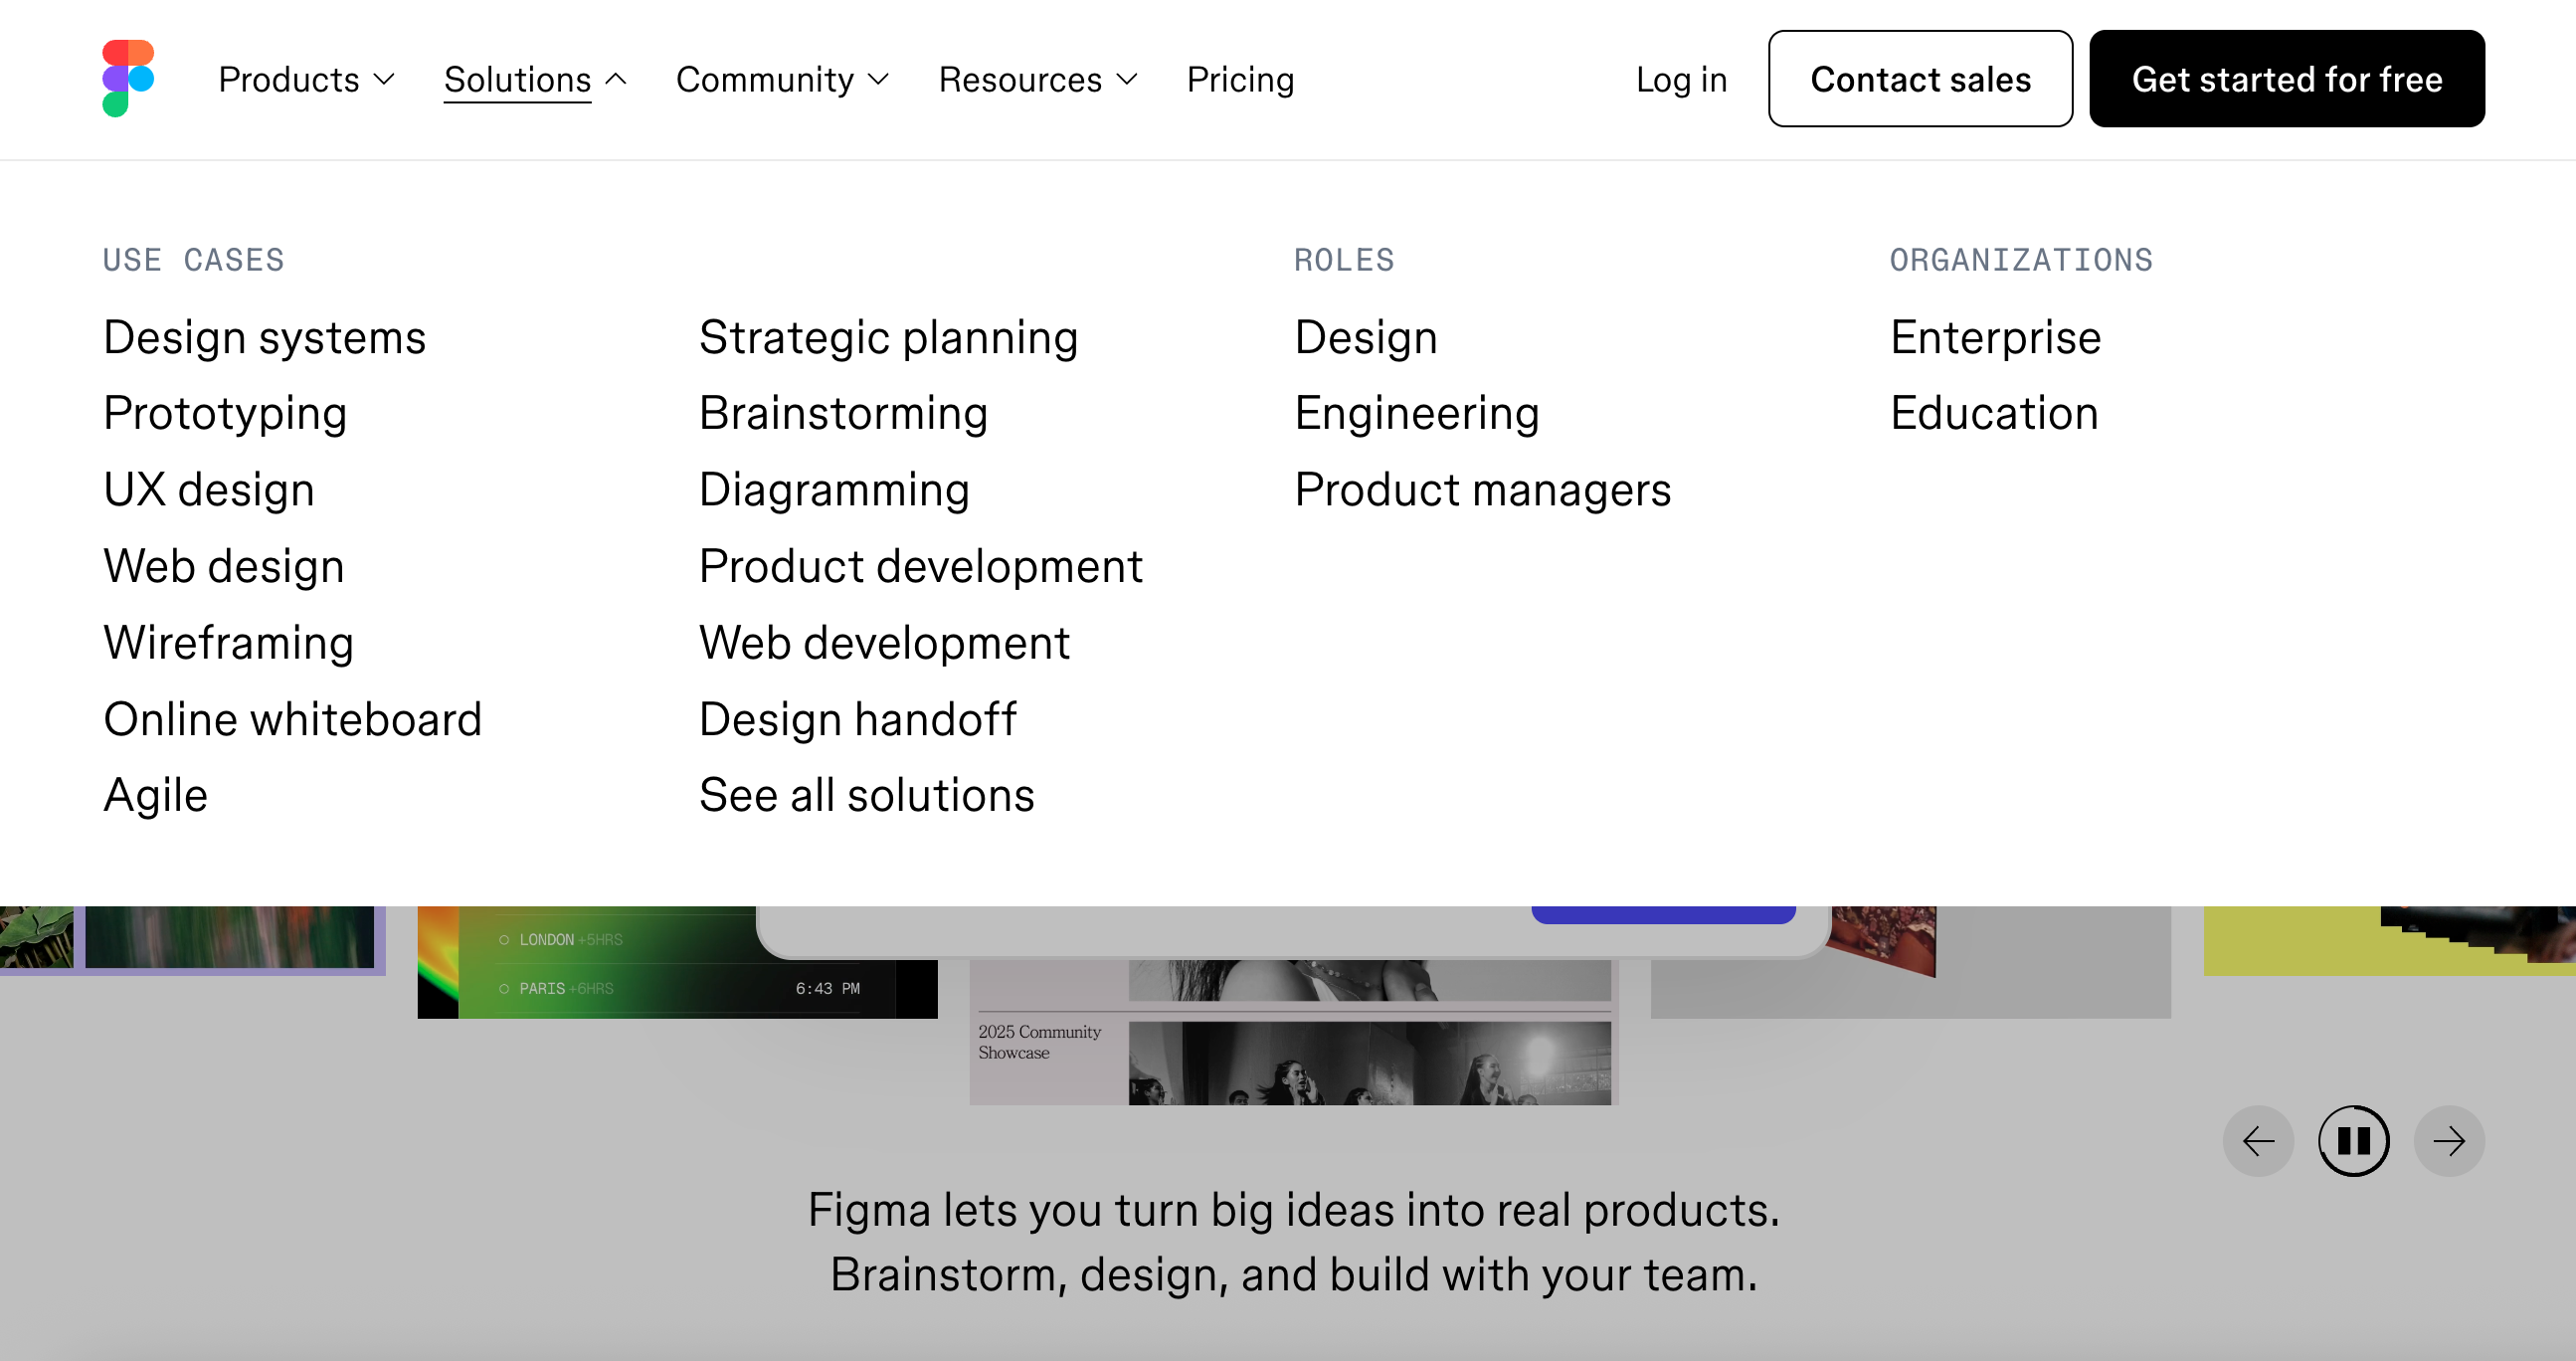Open Enterprise under Organizations

(x=1995, y=337)
